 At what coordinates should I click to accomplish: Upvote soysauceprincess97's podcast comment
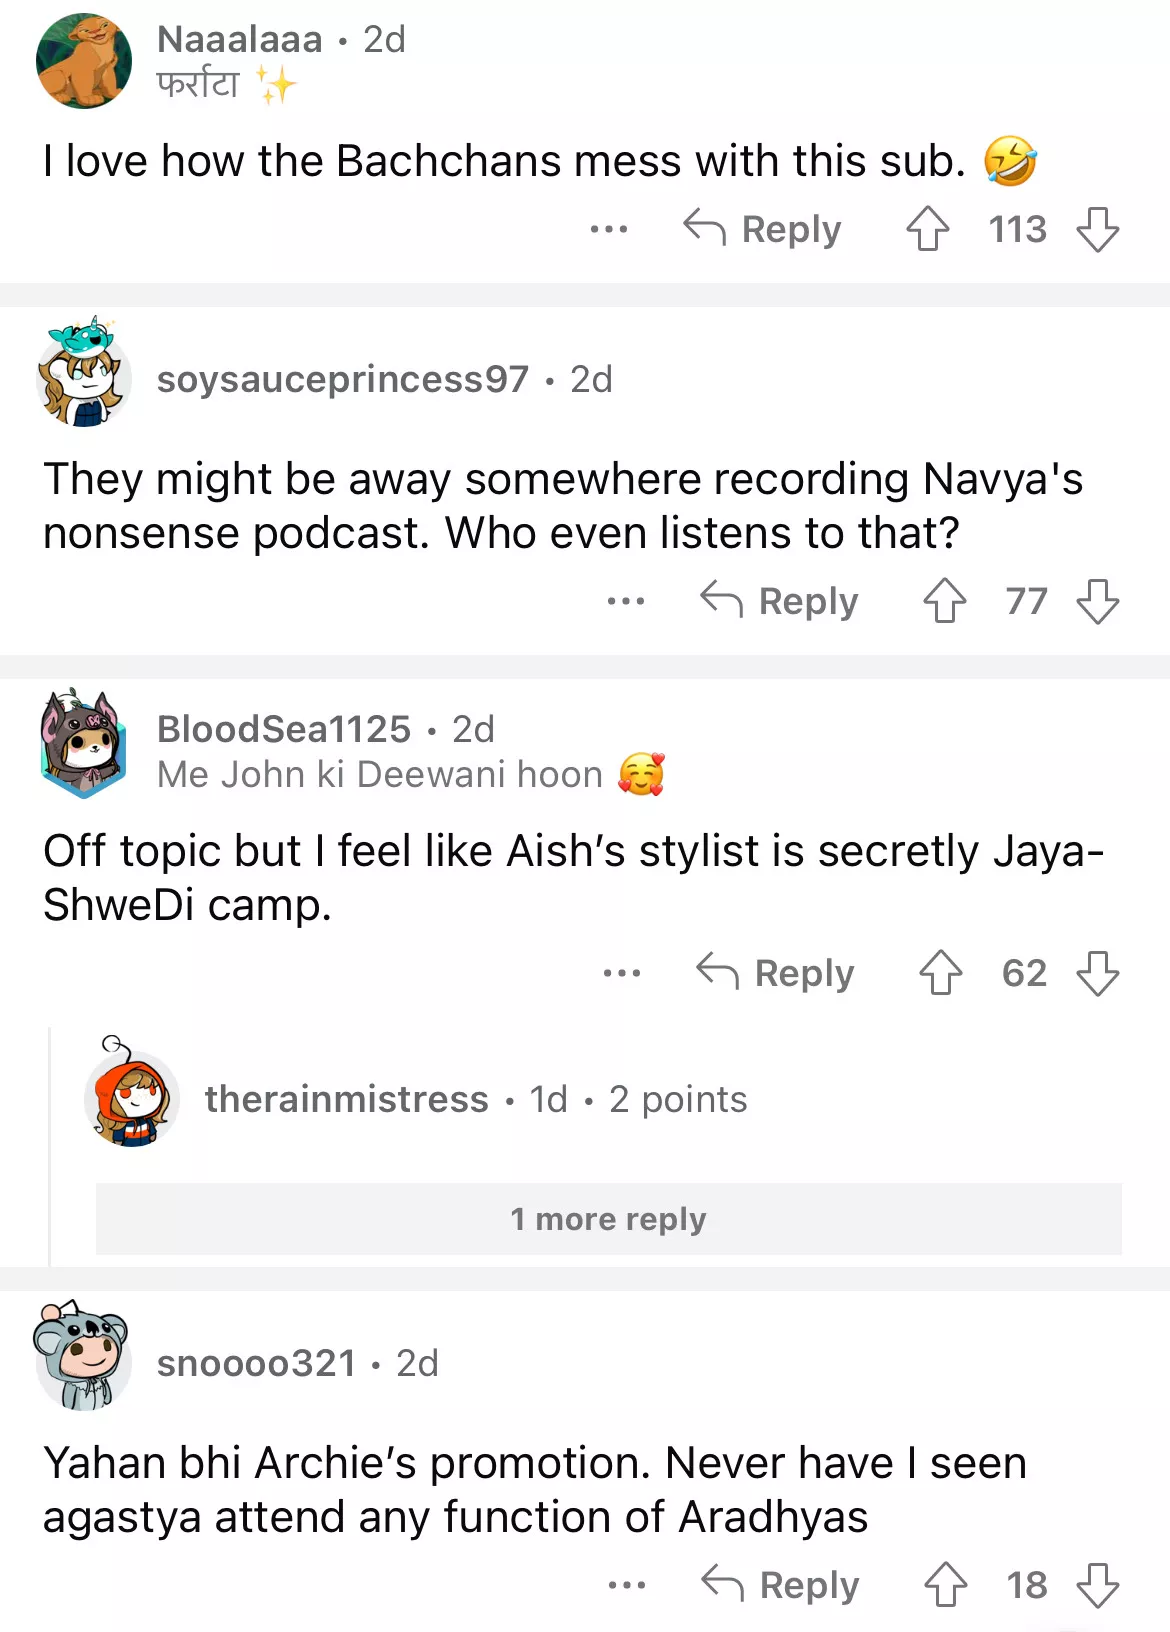pyautogui.click(x=944, y=601)
